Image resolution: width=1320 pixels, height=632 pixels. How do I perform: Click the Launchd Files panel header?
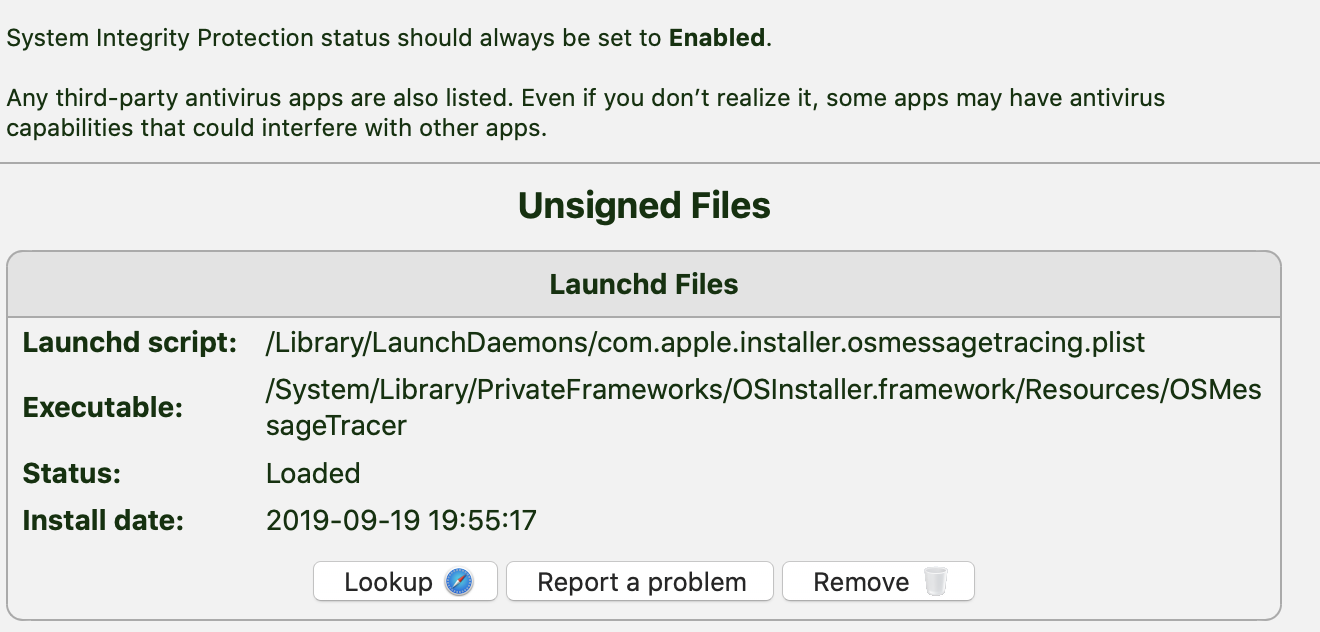pos(644,284)
